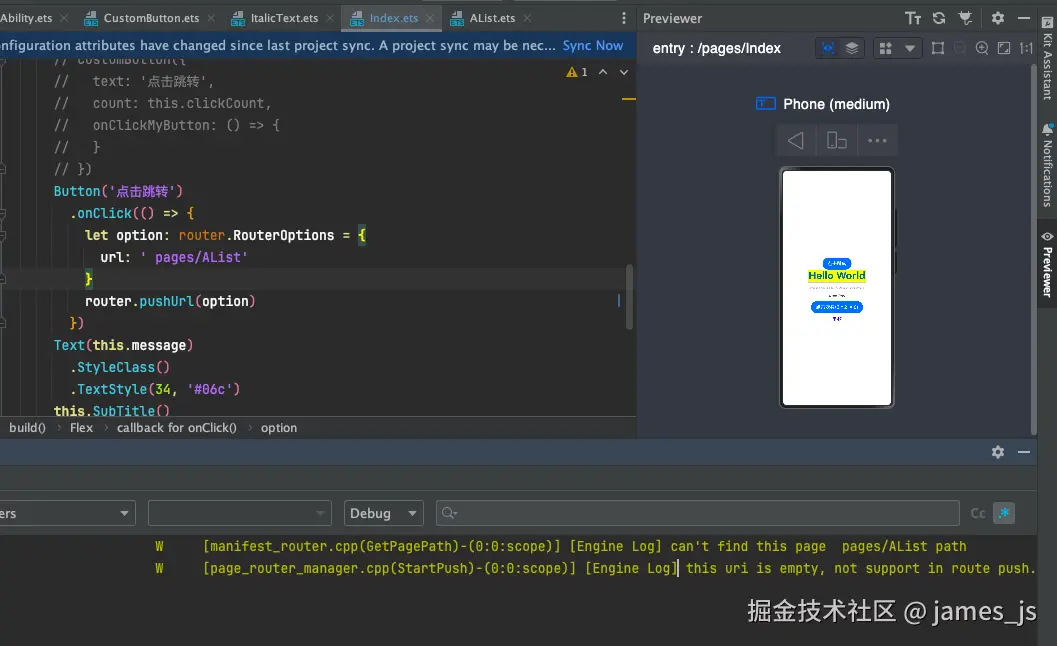This screenshot has height=646, width=1057.
Task: Click the warning indicator showing 1 problem
Action: 577,71
